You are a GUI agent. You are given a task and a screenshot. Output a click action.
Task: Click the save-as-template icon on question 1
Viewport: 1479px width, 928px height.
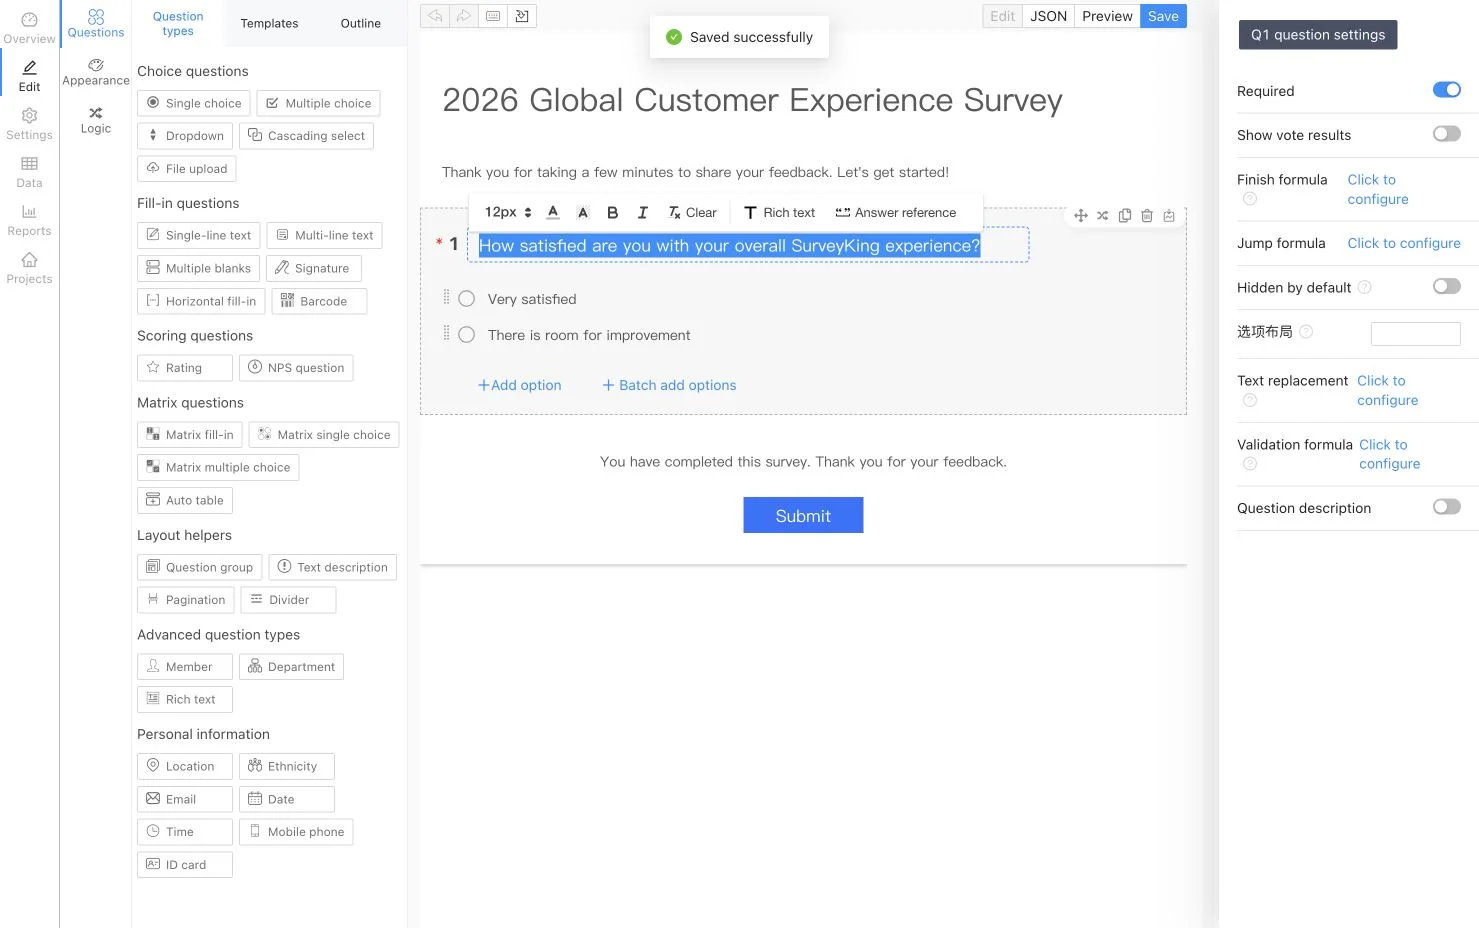coord(1169,215)
